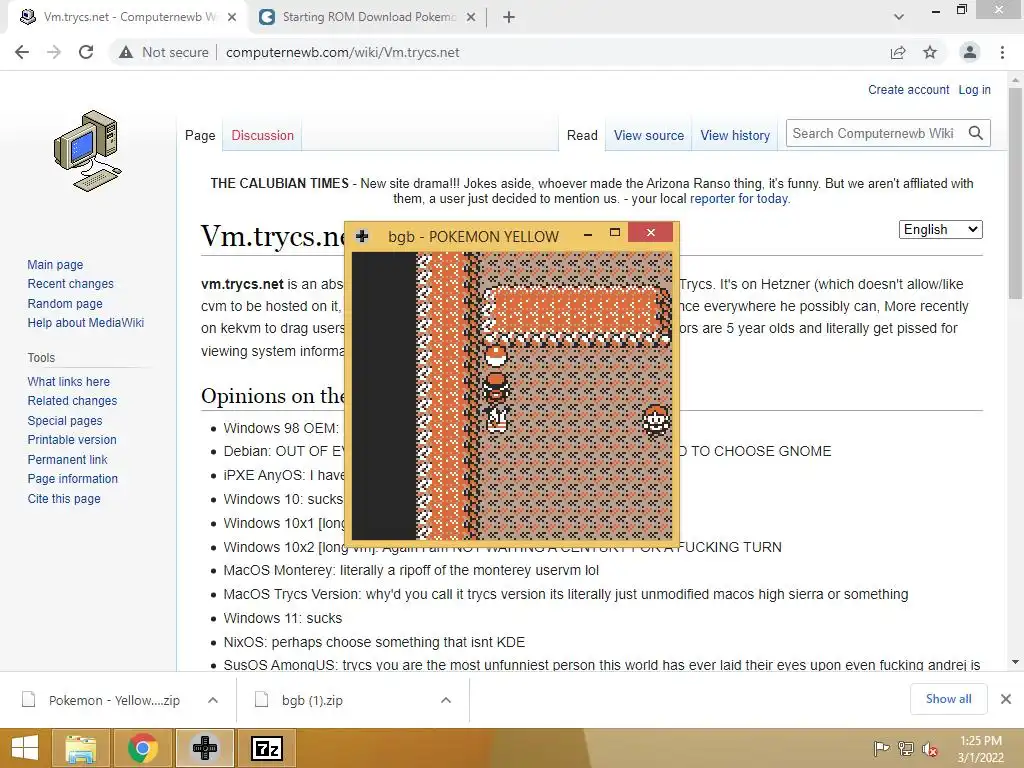Click the reporter for today link

coord(739,199)
